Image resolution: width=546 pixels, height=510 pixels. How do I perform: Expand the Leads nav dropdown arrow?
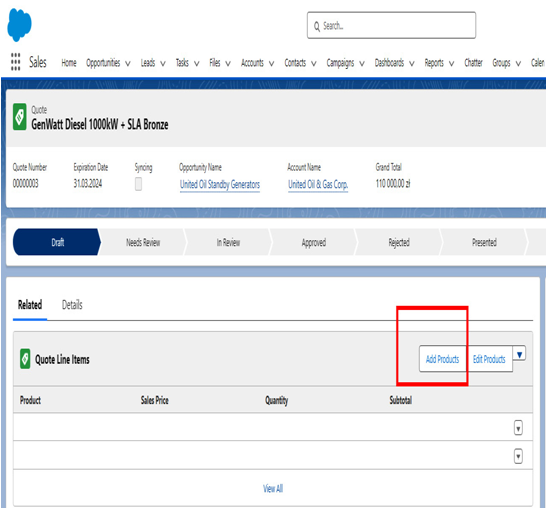tap(163, 64)
